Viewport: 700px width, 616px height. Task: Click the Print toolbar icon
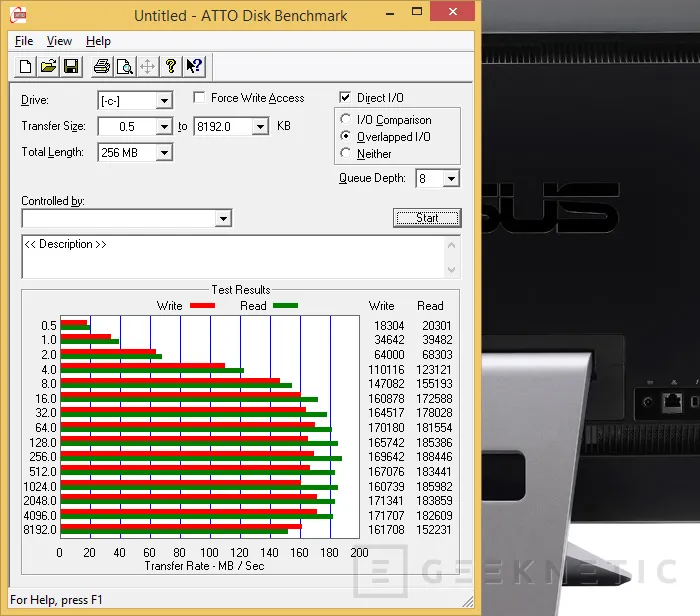[x=102, y=67]
